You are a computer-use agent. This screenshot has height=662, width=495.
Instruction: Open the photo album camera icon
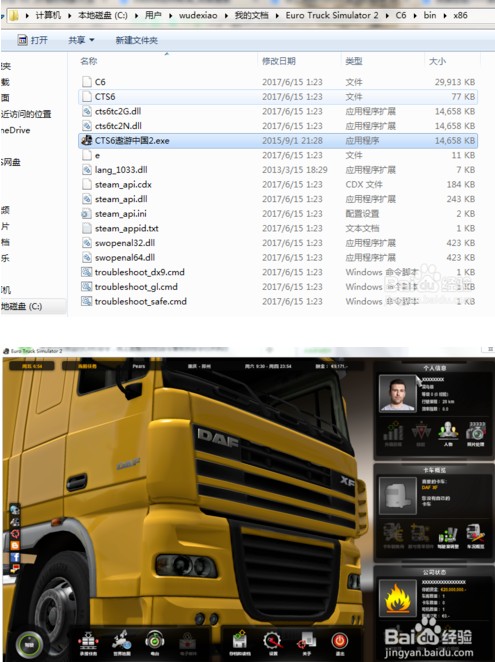coord(476,434)
